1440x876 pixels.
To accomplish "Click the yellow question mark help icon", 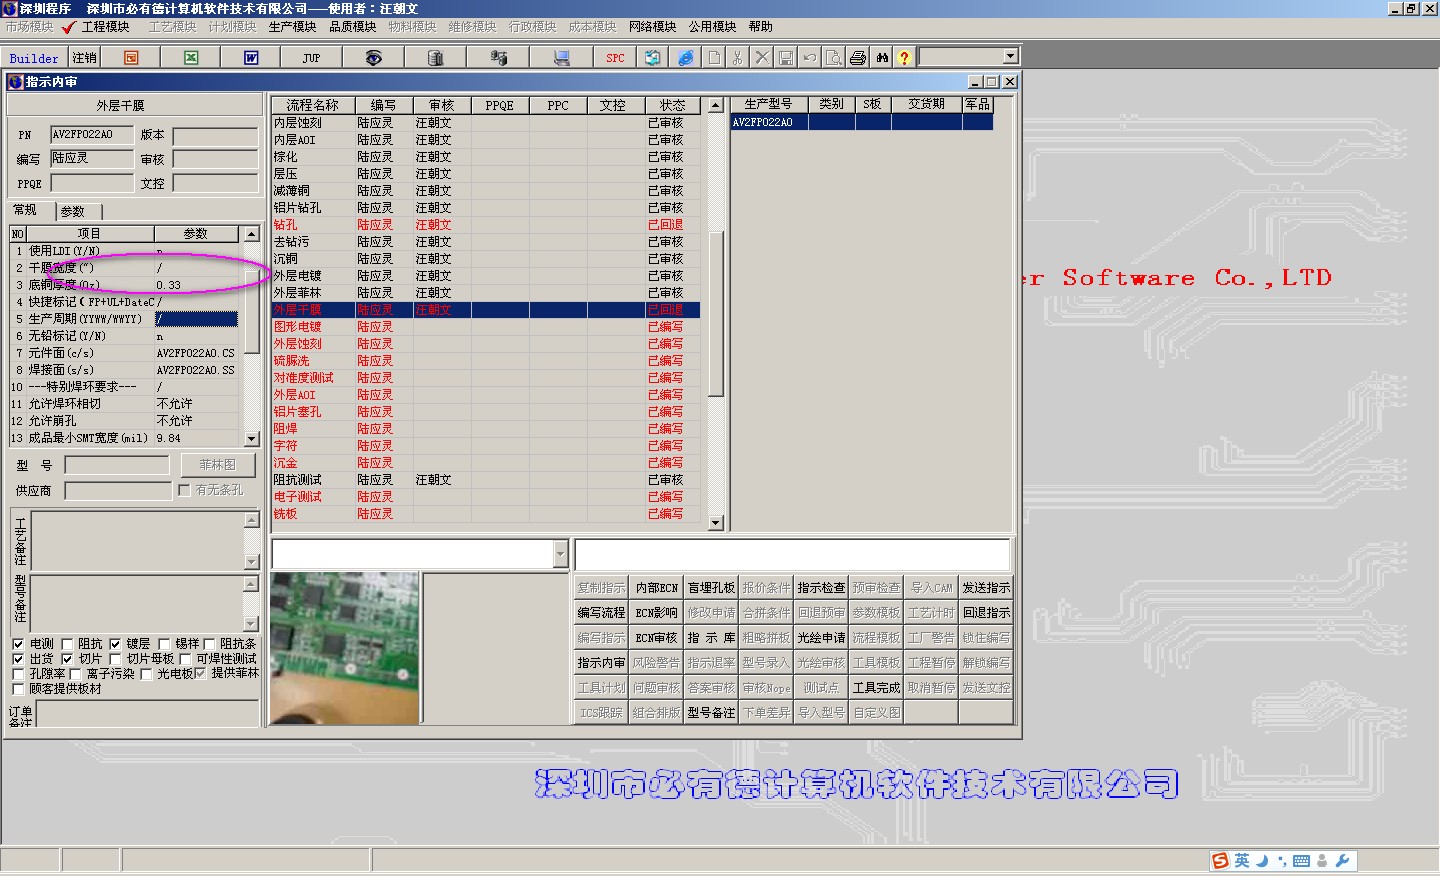I will [904, 58].
